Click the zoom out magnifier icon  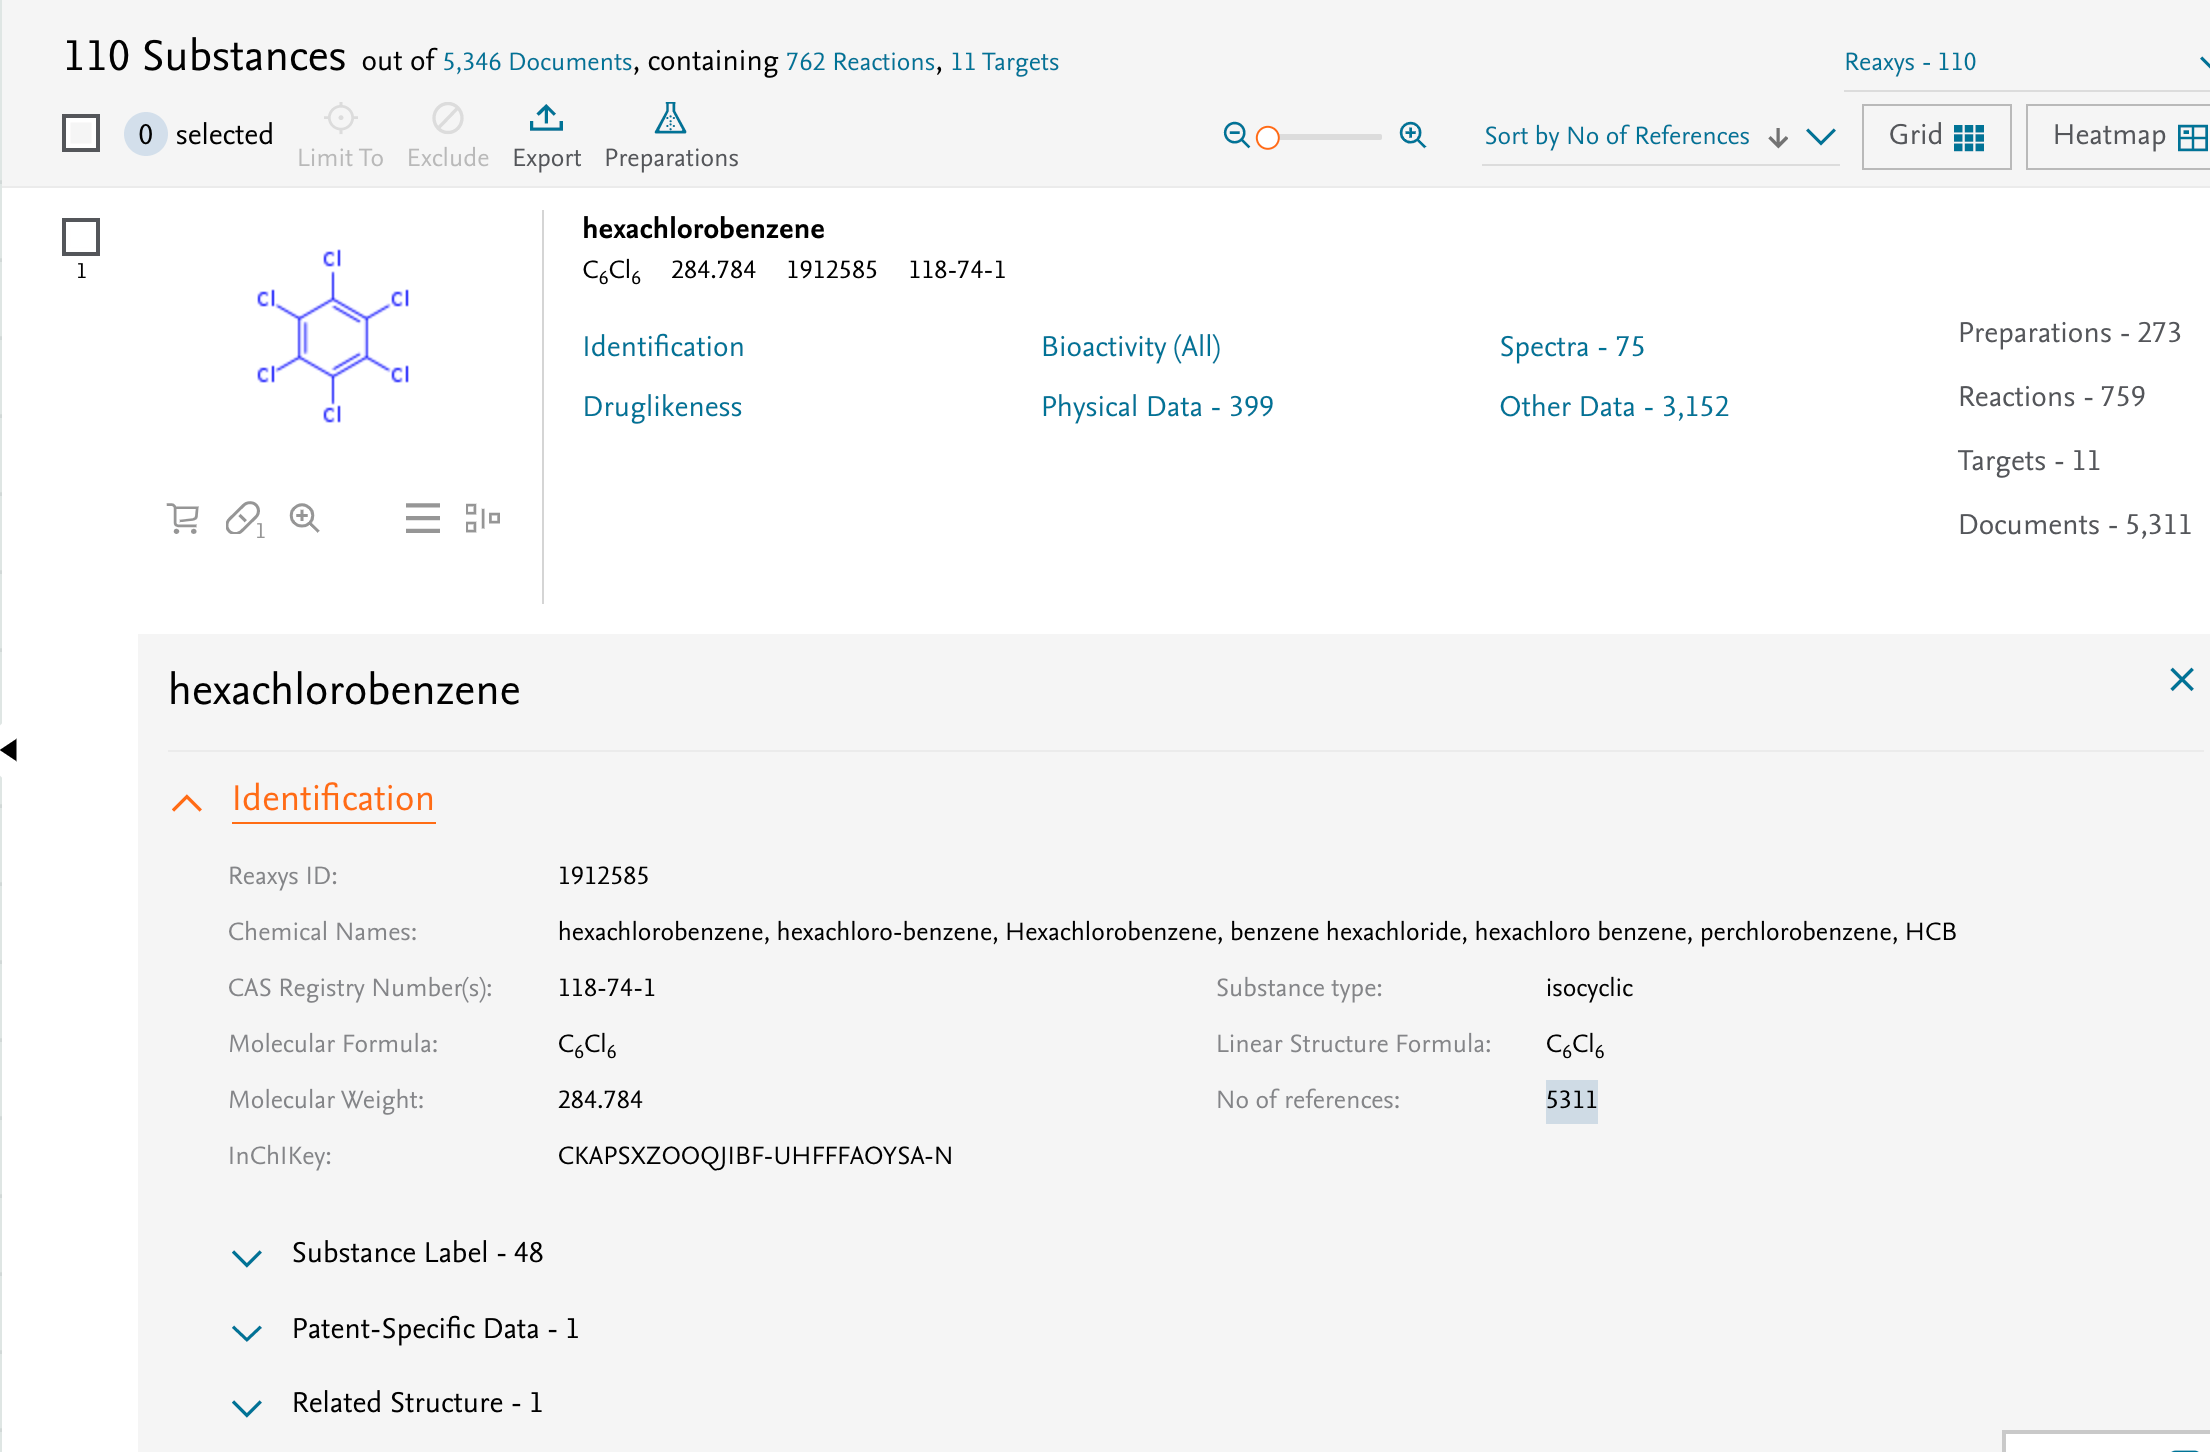click(1236, 135)
